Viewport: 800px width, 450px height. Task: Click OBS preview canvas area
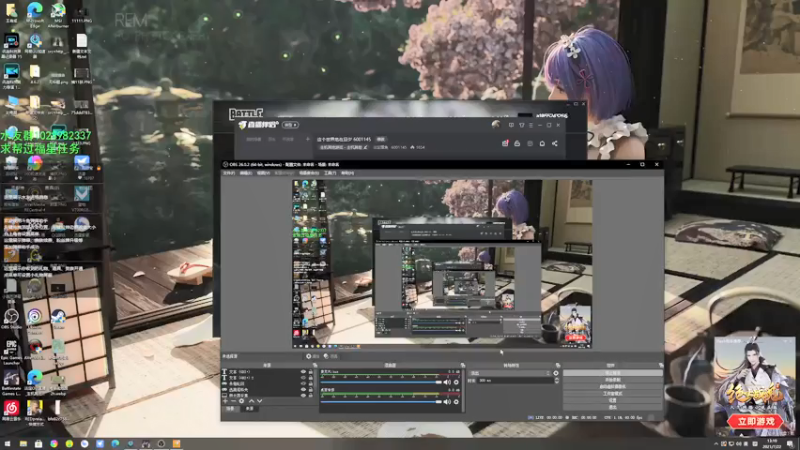[x=442, y=264]
